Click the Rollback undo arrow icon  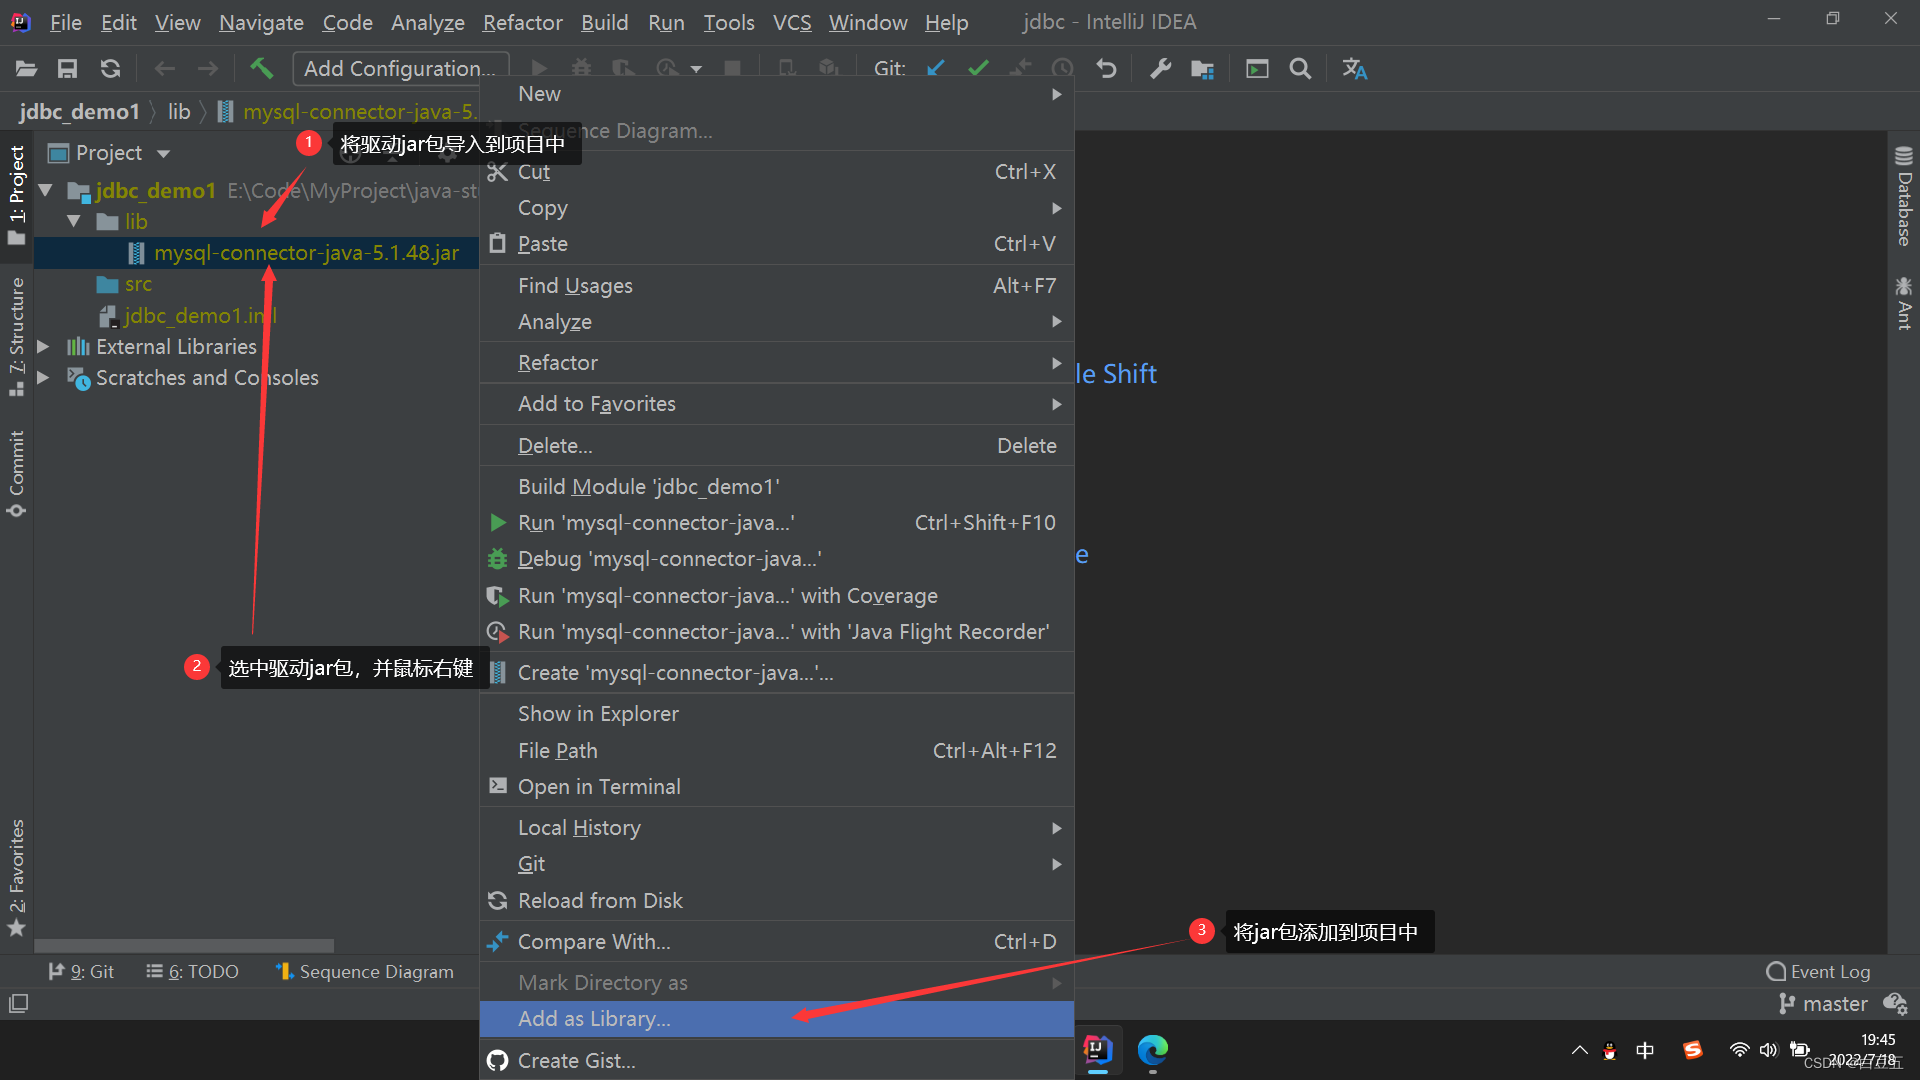(1106, 68)
